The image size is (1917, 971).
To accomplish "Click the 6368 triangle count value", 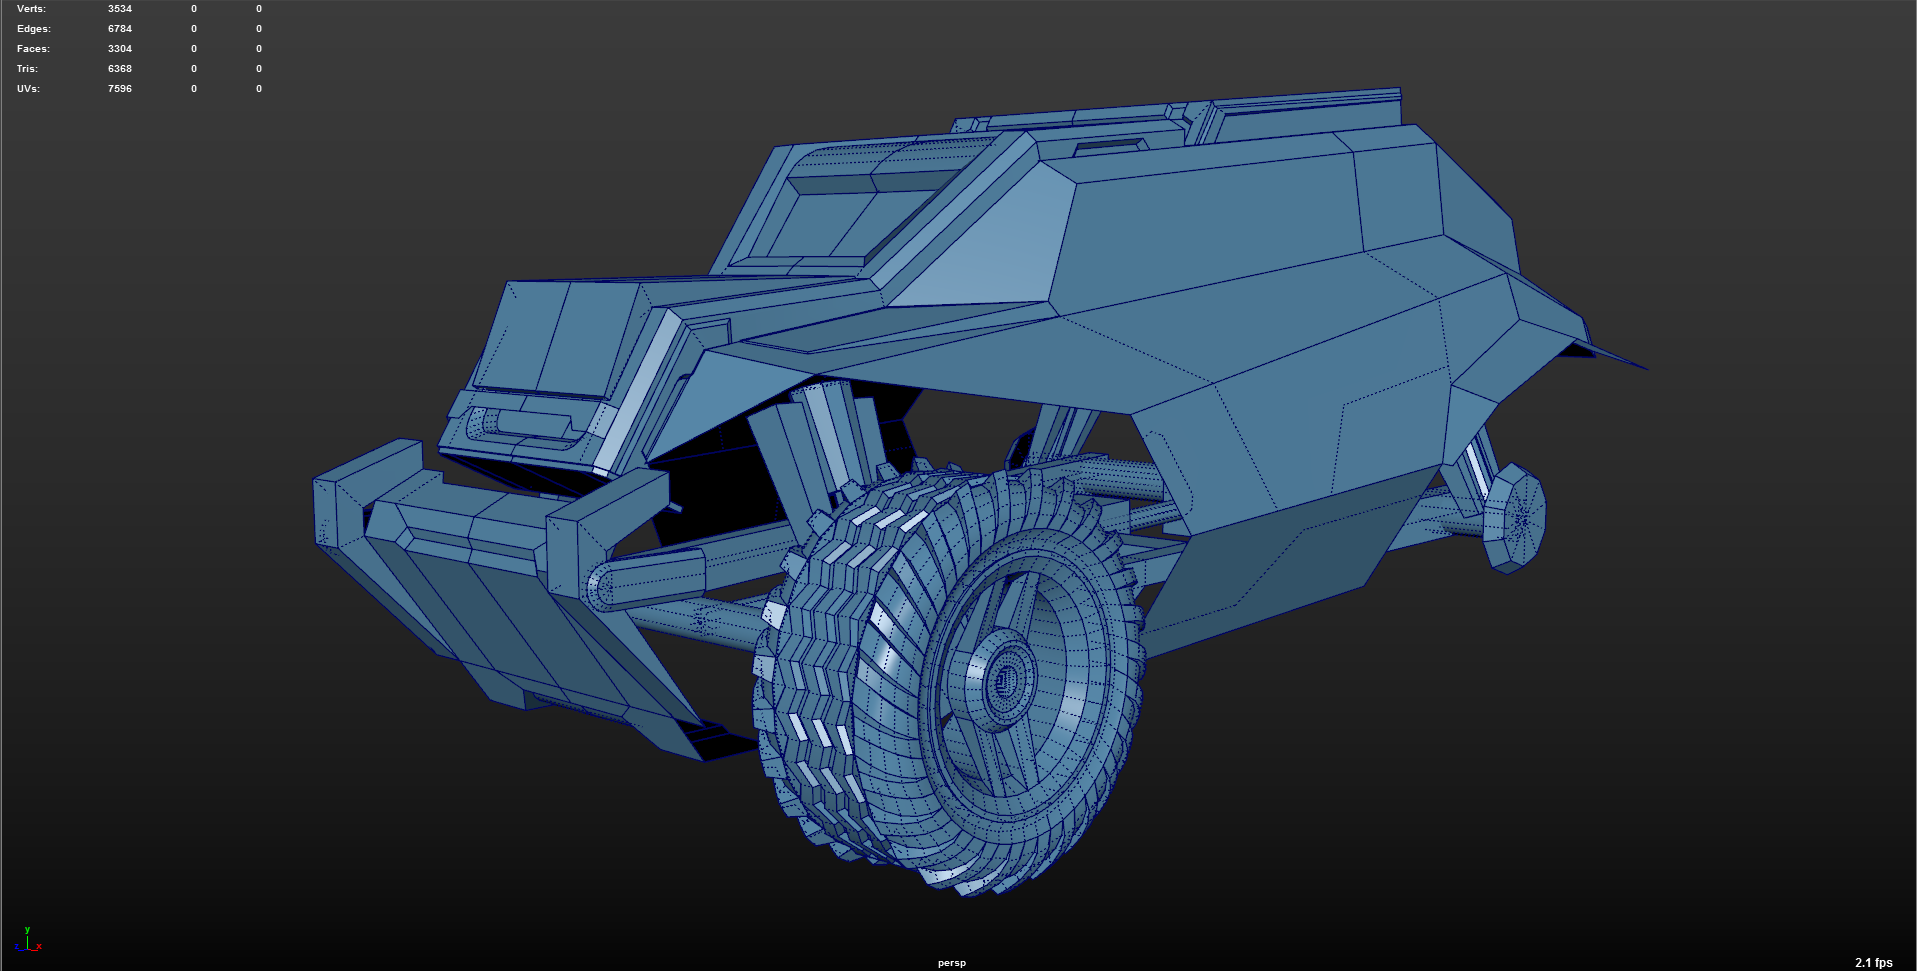I will click(120, 69).
